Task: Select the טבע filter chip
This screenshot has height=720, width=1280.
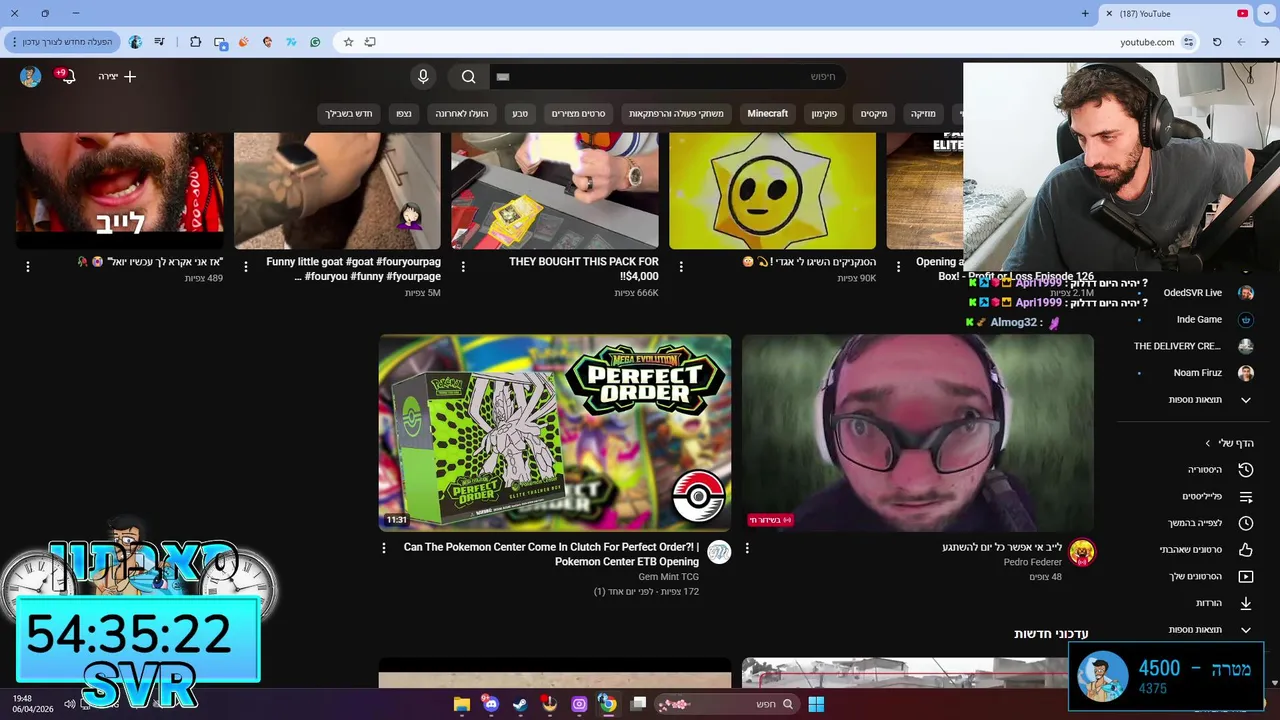Action: tap(520, 113)
